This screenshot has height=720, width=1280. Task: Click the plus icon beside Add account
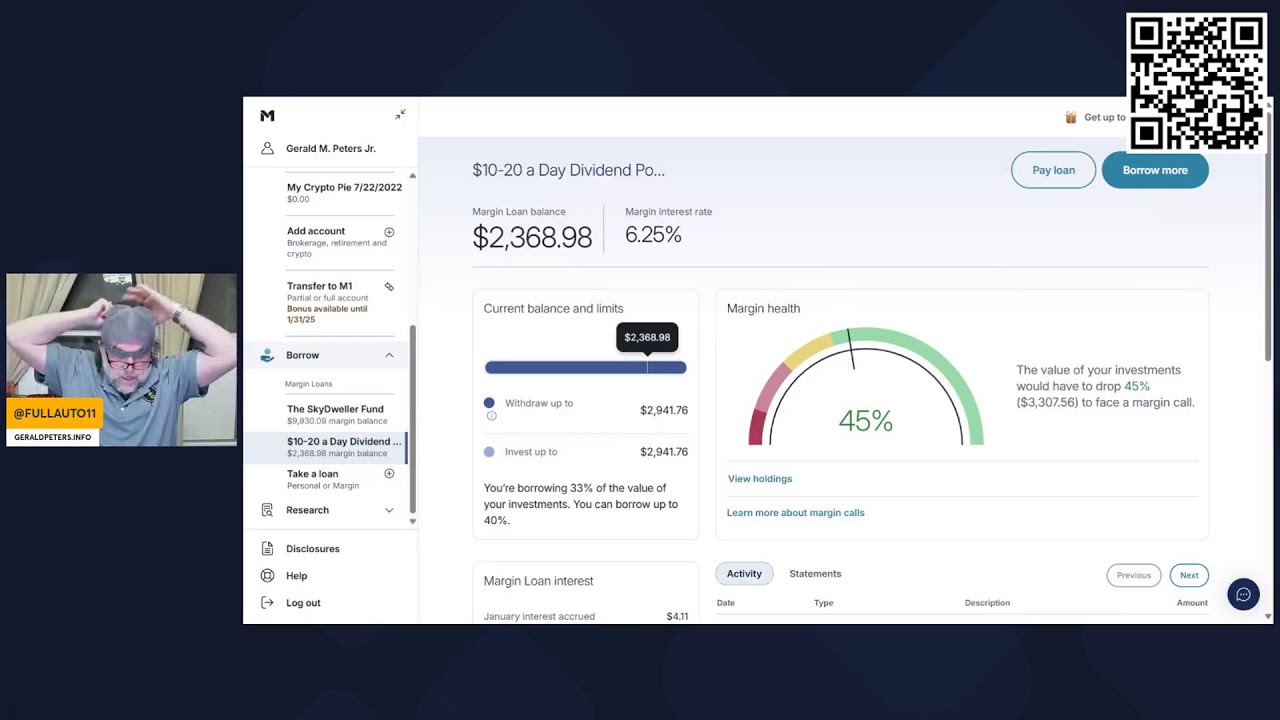(x=389, y=232)
